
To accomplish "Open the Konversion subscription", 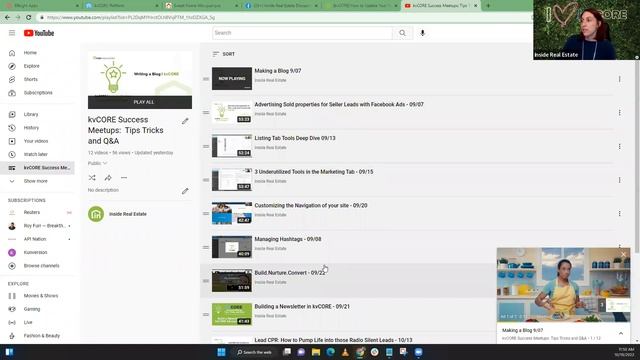I will 37,252.
